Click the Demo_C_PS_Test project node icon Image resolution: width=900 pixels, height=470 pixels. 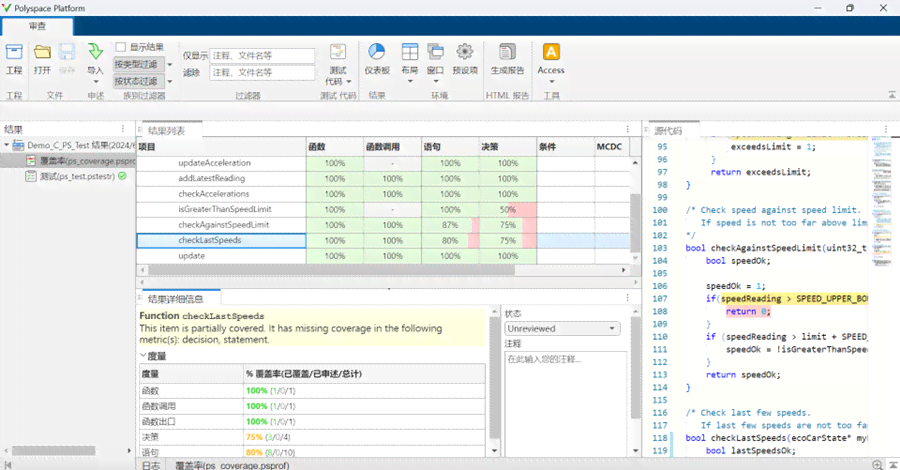click(x=18, y=145)
